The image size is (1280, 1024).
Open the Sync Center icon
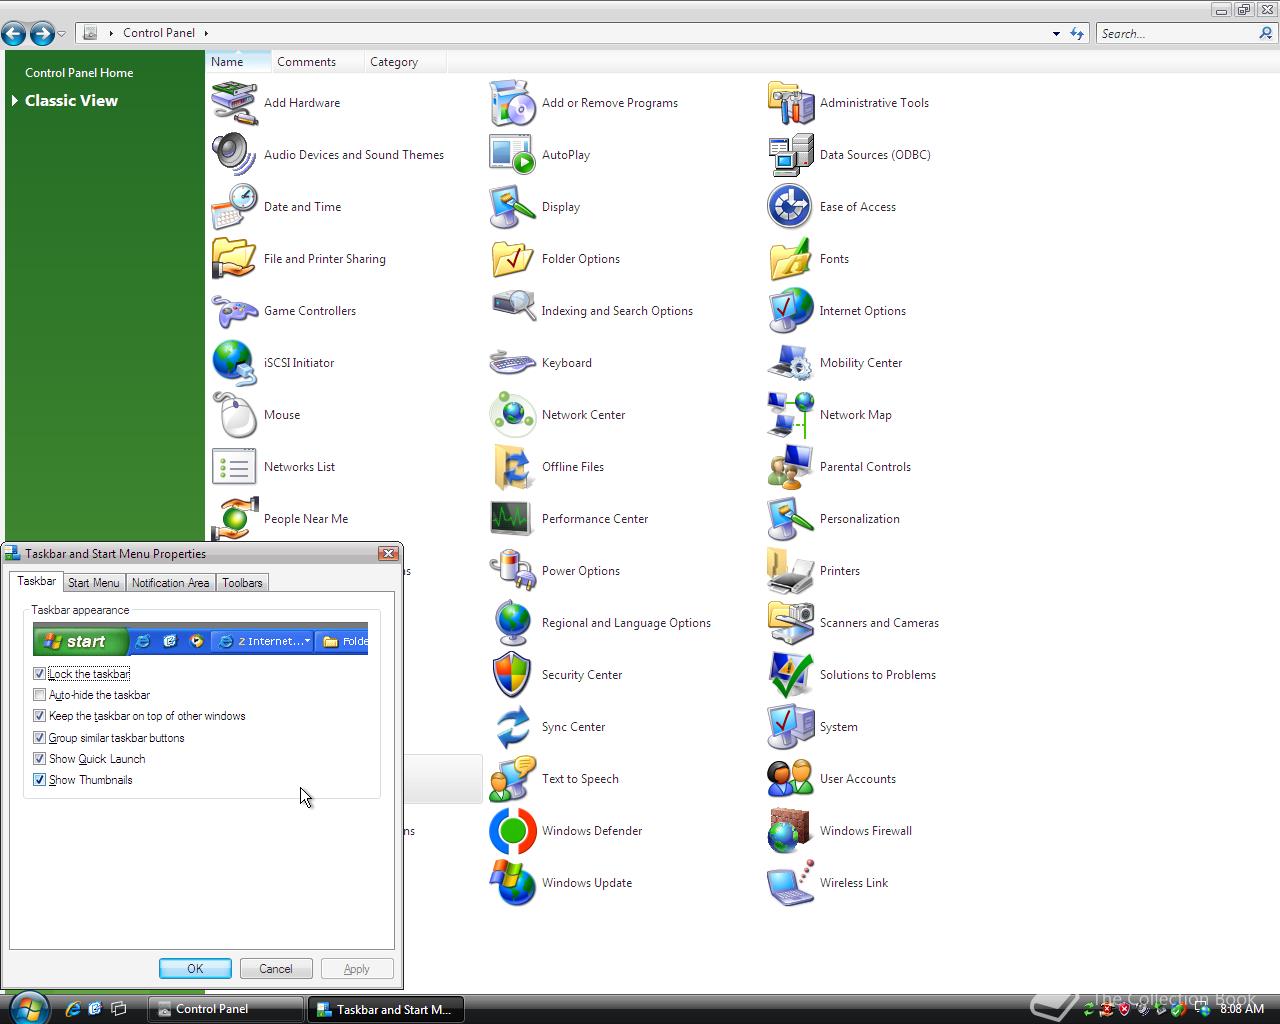pos(513,727)
